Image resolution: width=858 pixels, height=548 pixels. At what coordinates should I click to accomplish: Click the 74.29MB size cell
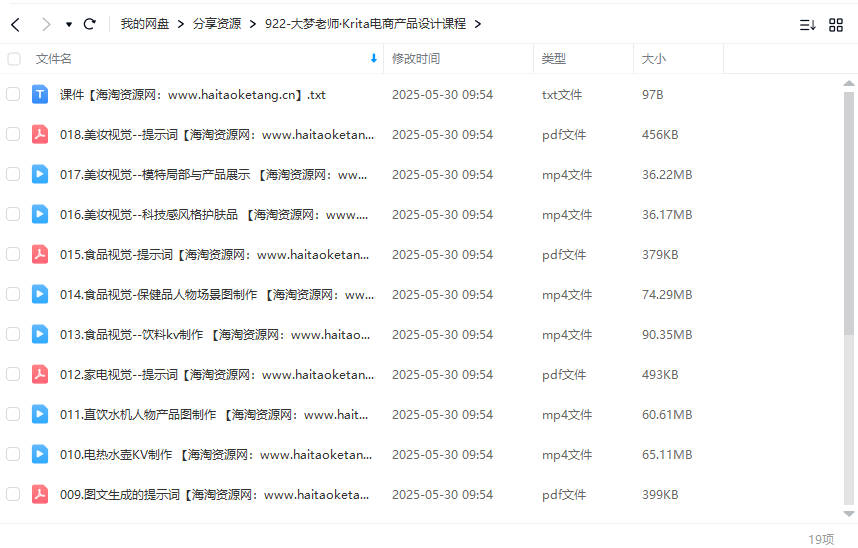tap(667, 295)
